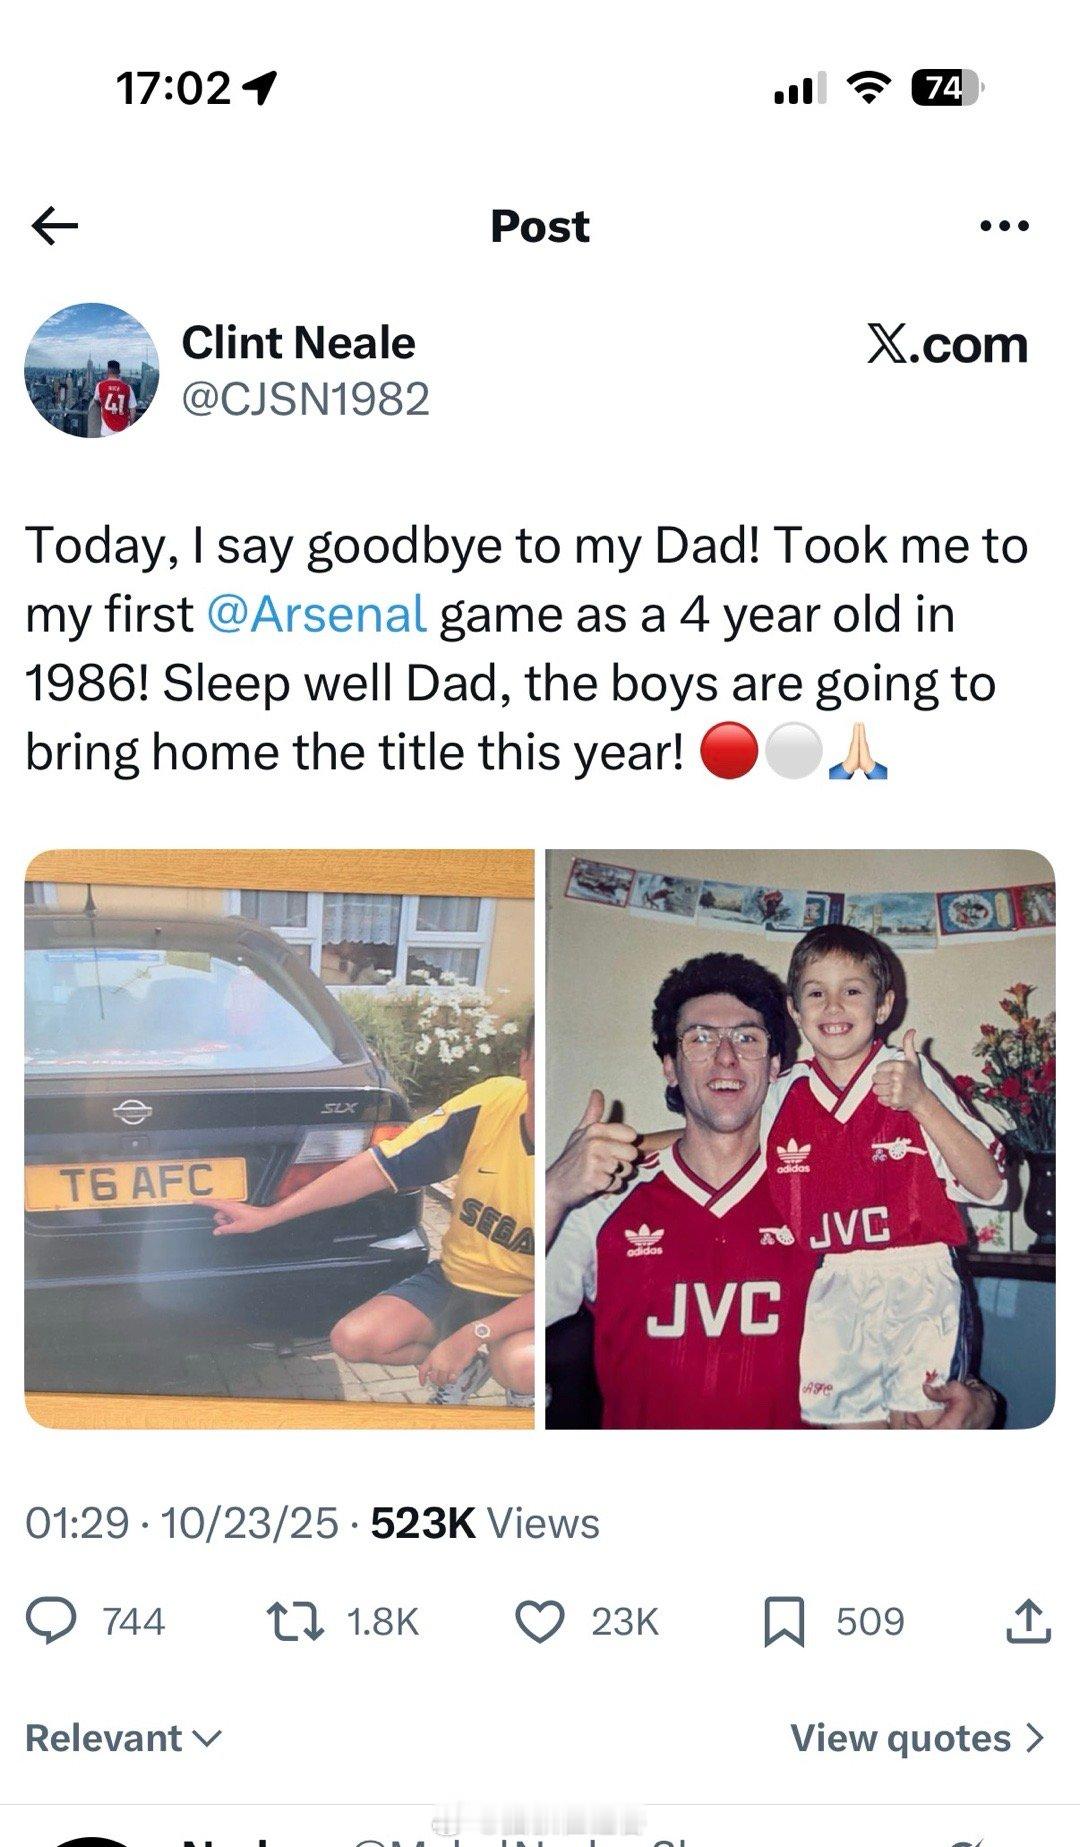
Task: Tap the @CJSN1982 handle
Action: tap(305, 399)
